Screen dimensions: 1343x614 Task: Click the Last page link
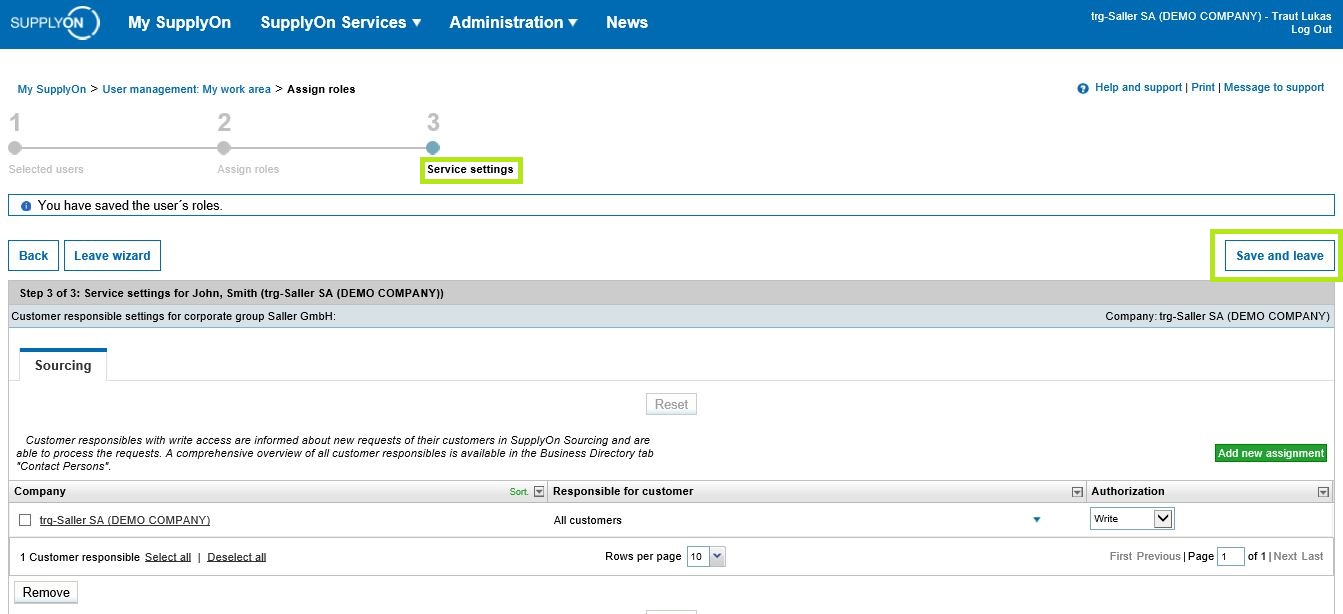[1312, 556]
